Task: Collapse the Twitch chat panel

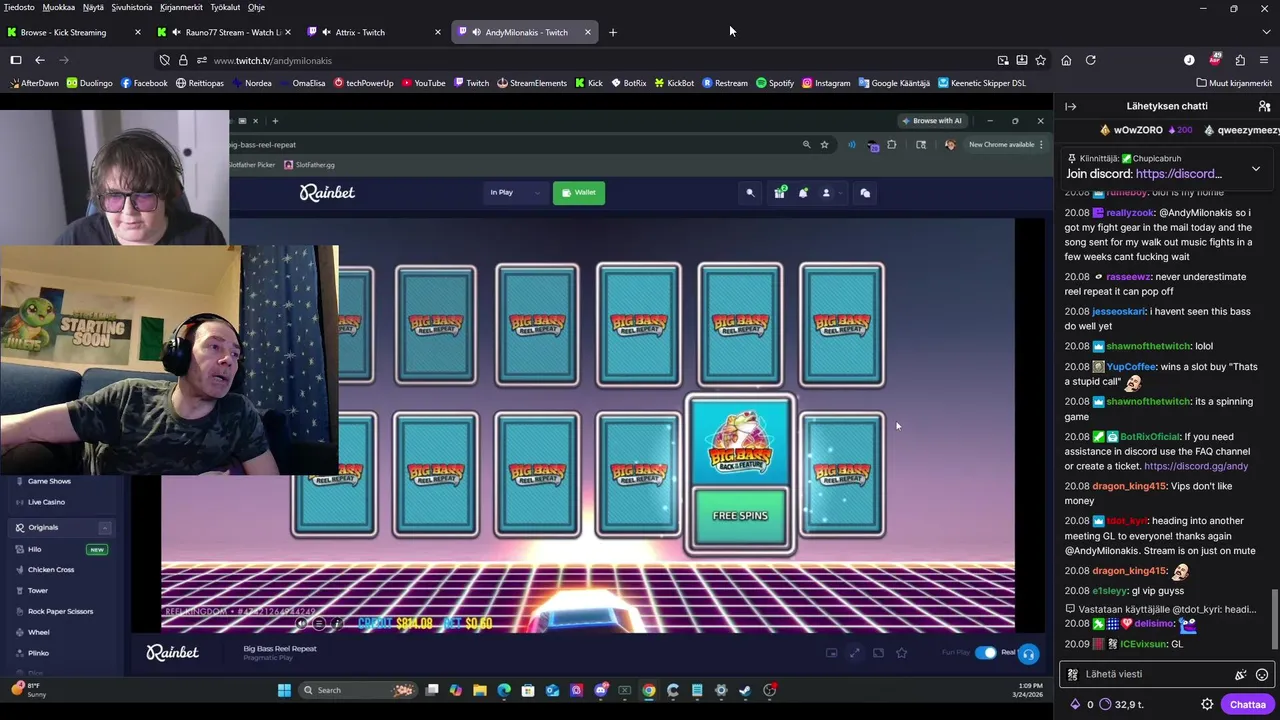Action: (x=1070, y=106)
